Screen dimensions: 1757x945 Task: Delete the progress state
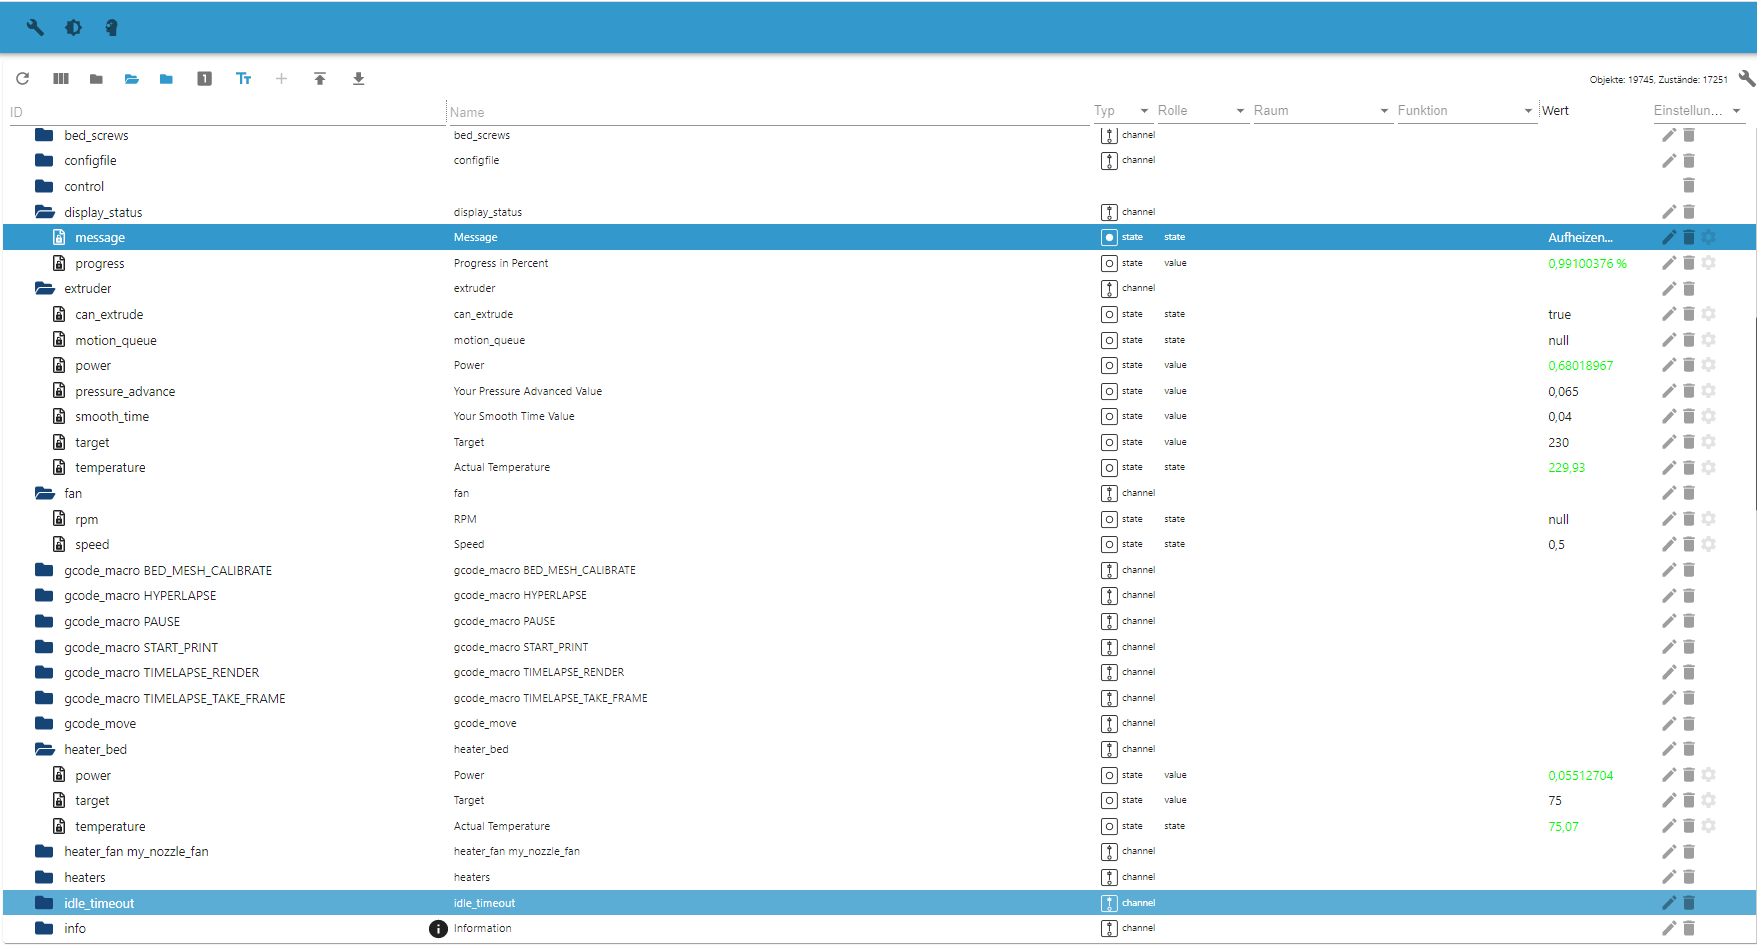[1689, 263]
